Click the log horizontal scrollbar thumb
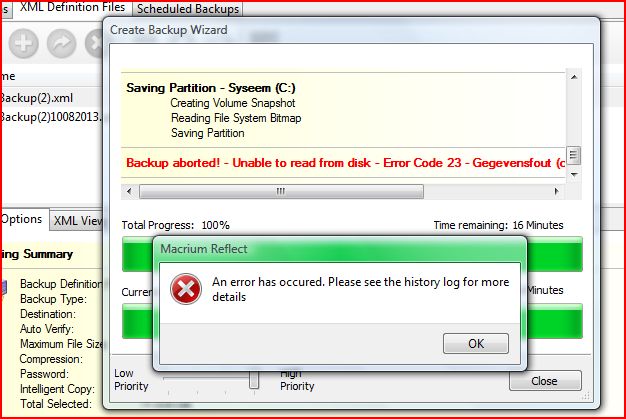The height and width of the screenshot is (419, 626). [x=281, y=192]
